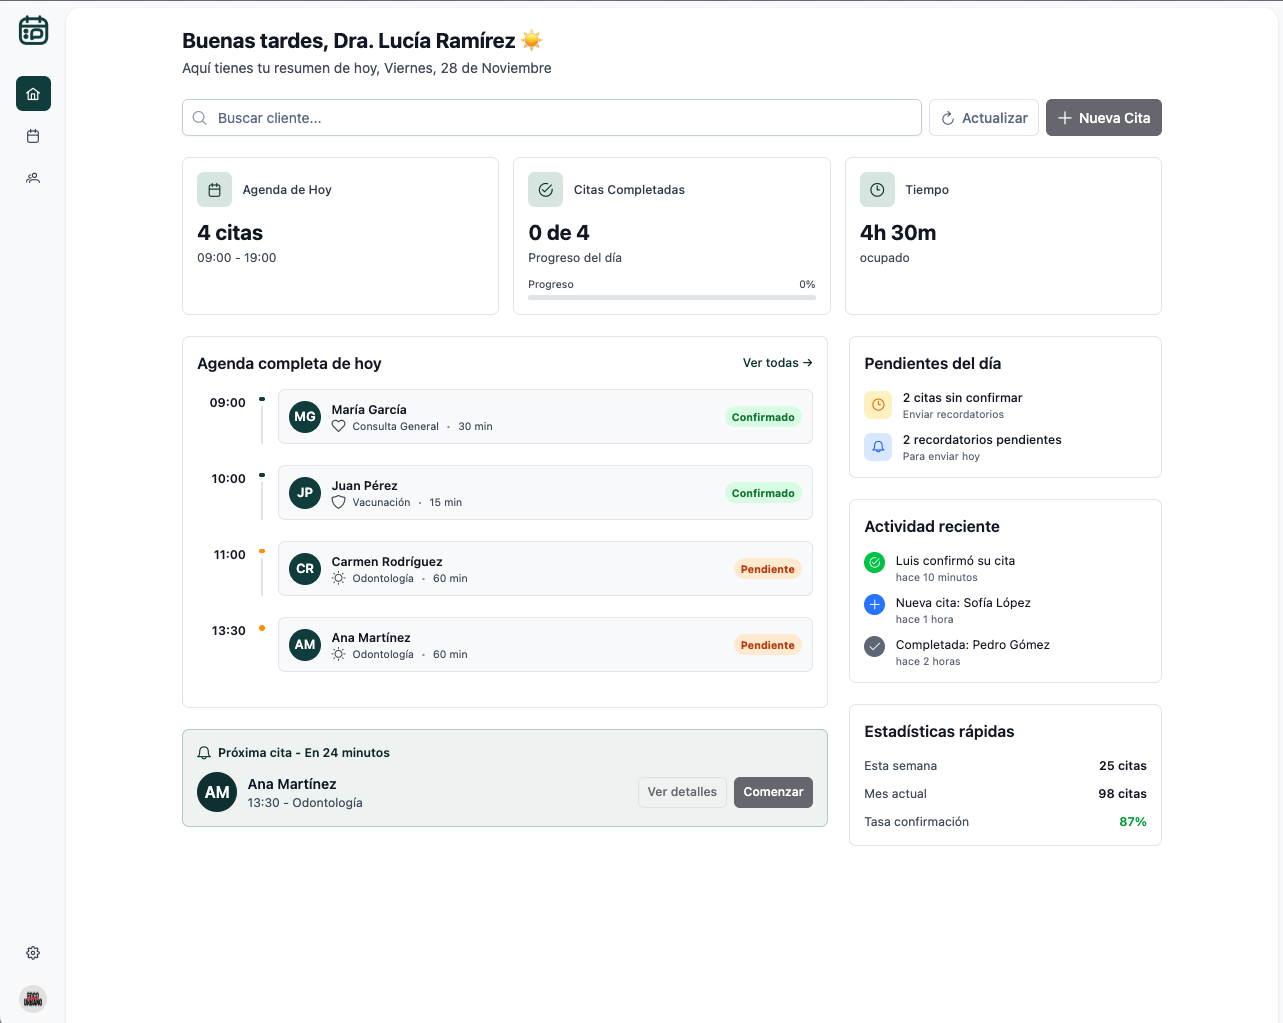Select the calendar icon in the sidebar
The image size is (1283, 1023).
tap(33, 136)
